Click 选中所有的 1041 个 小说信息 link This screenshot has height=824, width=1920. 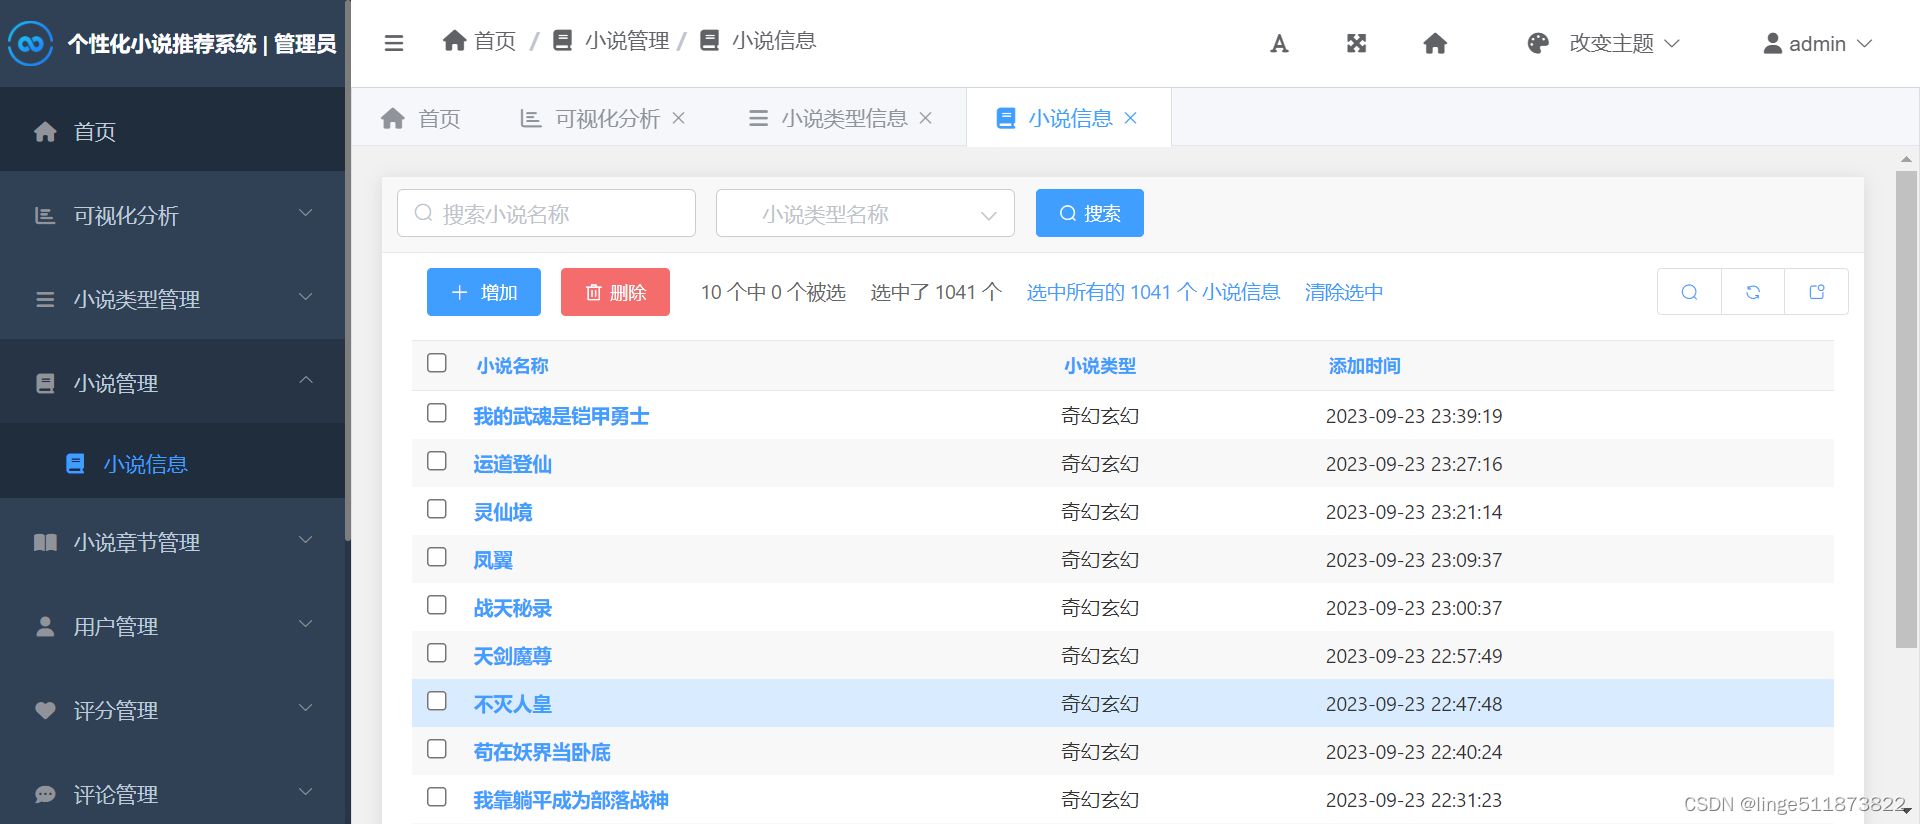click(1153, 292)
